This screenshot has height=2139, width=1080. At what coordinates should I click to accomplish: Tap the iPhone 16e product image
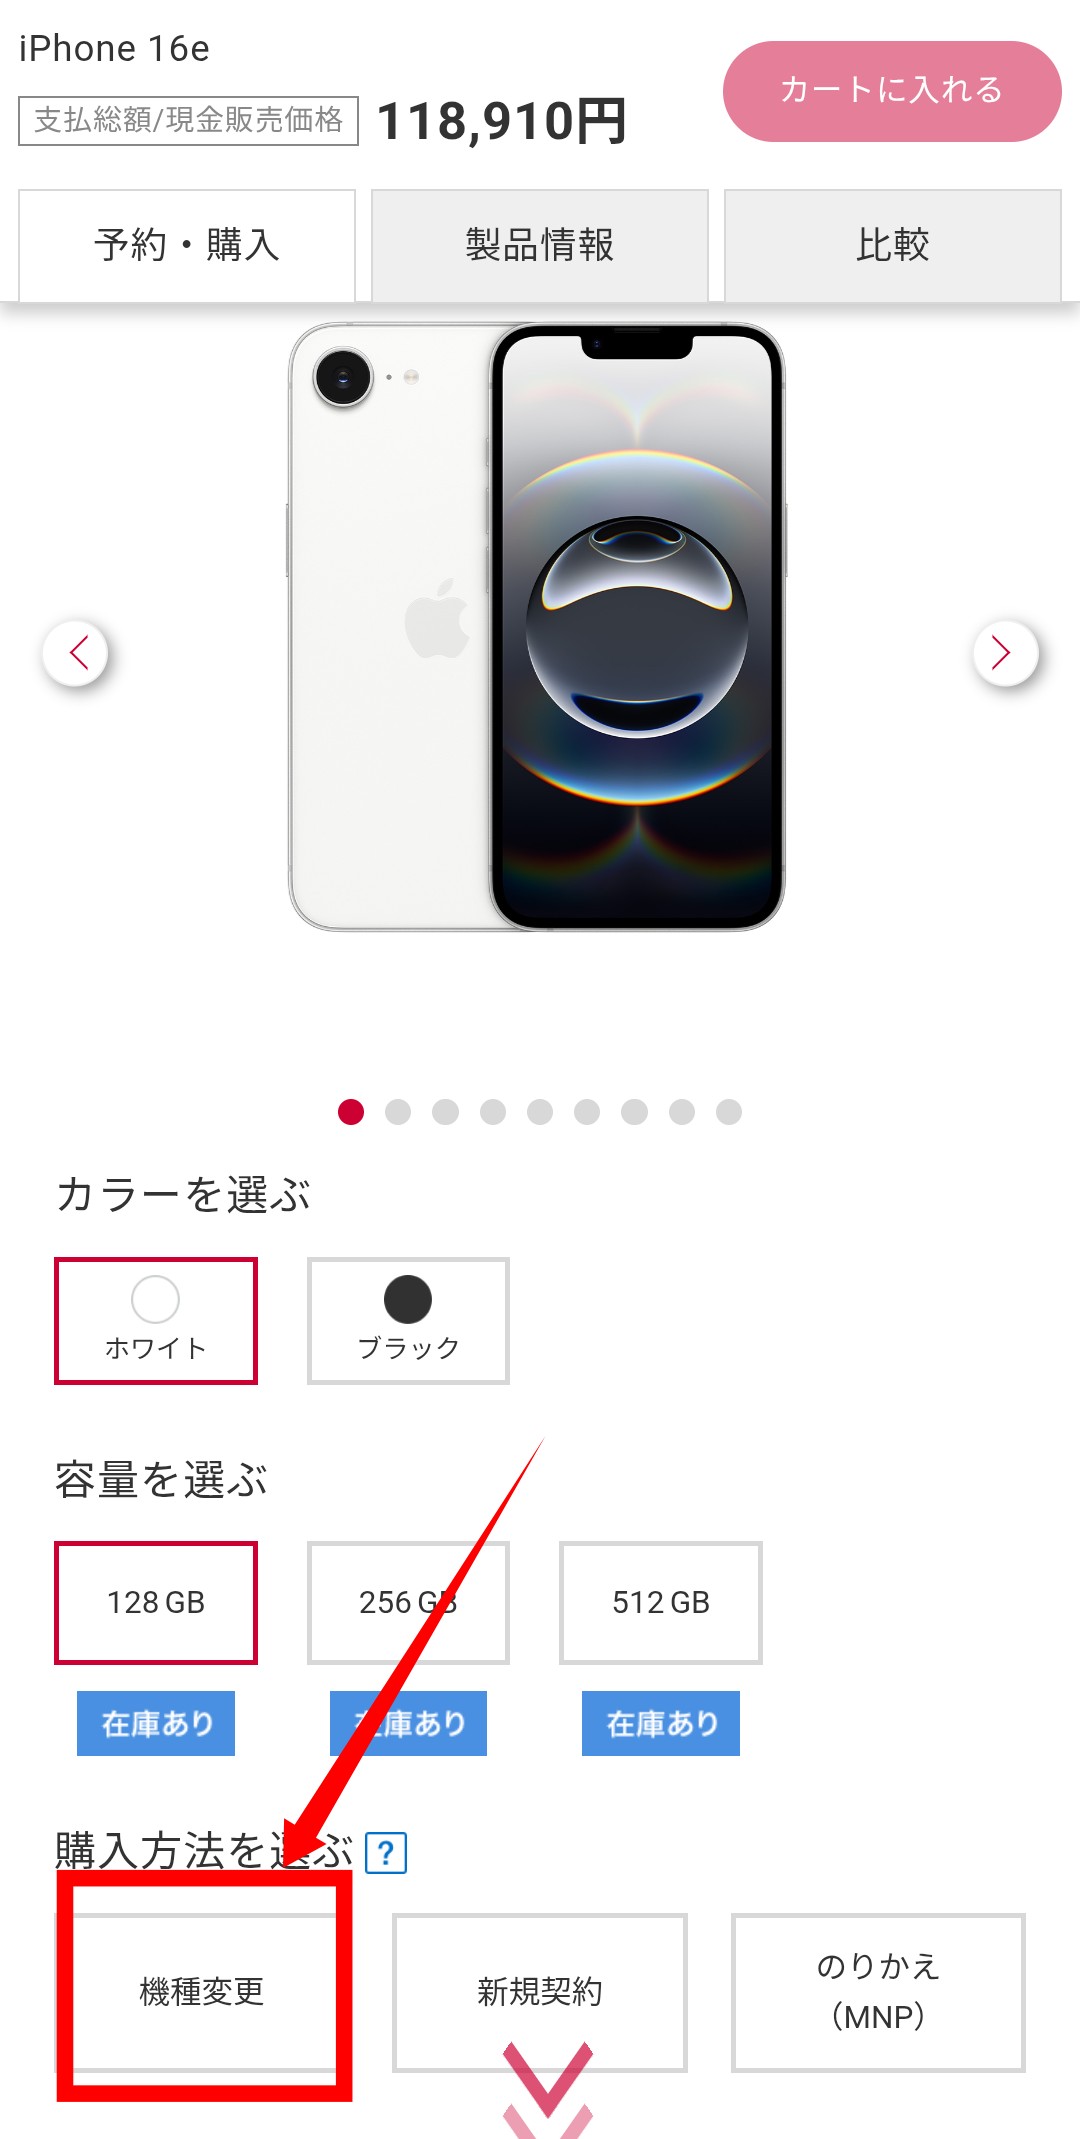[537, 627]
